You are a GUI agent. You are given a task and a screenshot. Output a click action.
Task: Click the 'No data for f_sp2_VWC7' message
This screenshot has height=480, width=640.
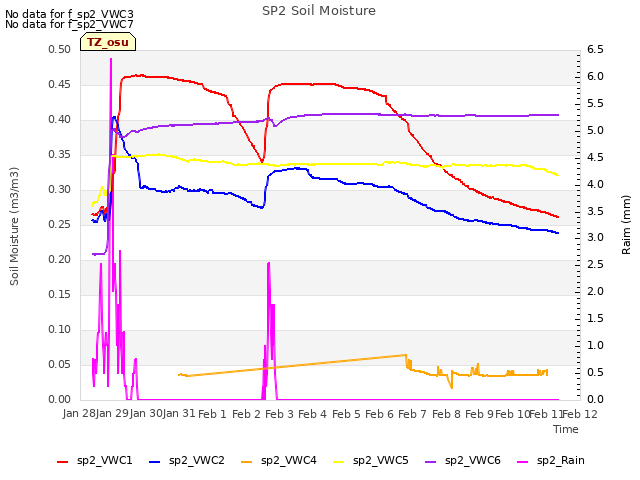coord(69,24)
